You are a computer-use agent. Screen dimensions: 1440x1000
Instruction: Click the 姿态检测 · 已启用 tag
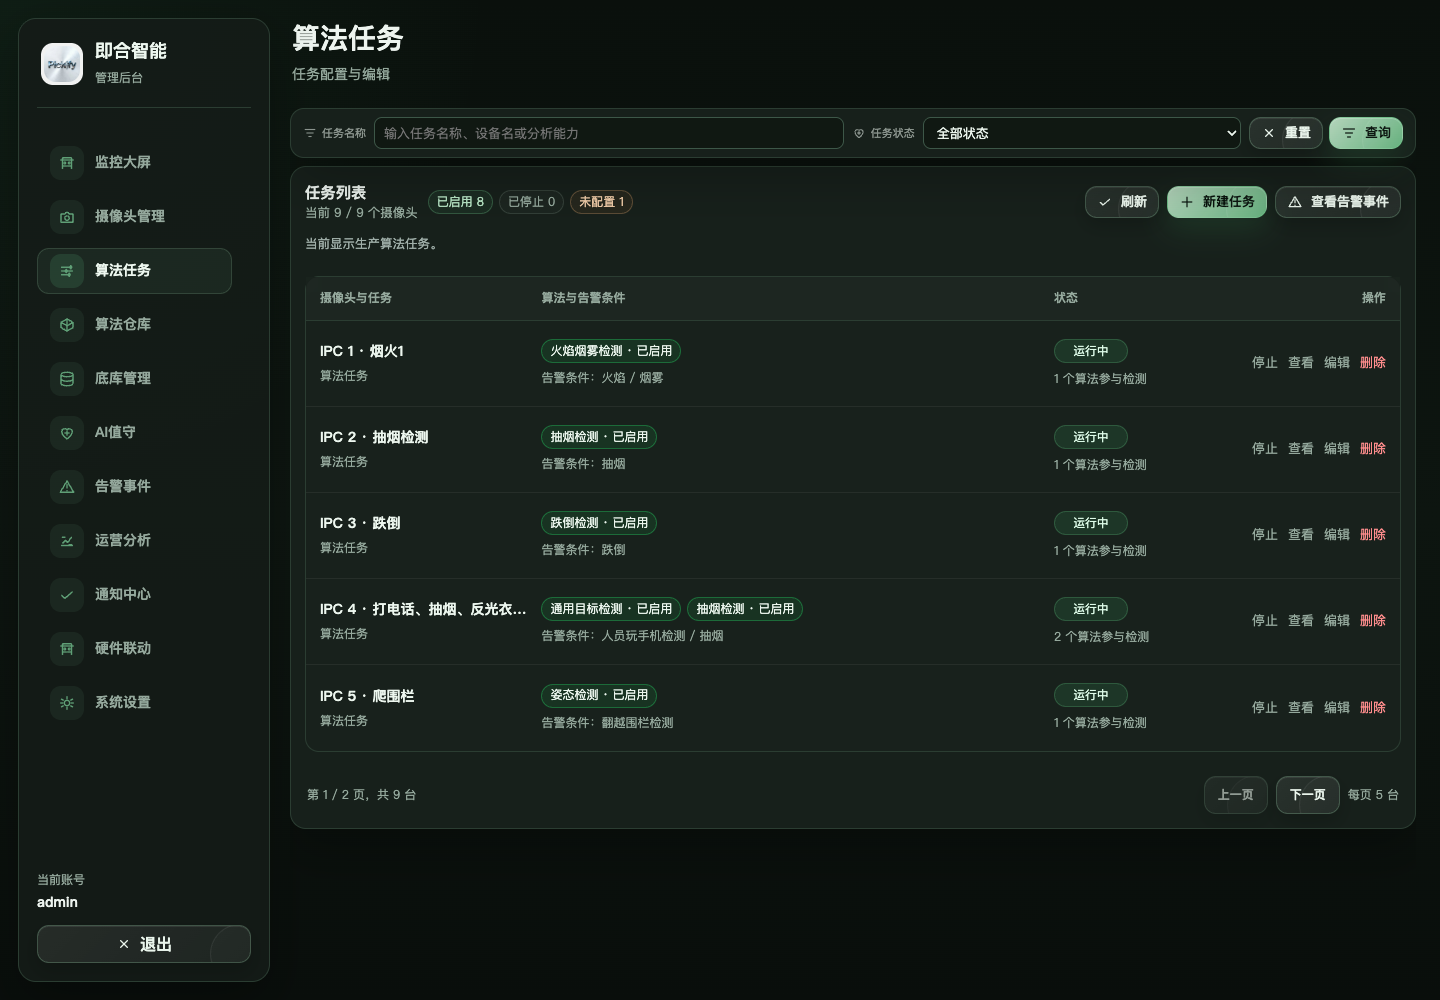pyautogui.click(x=599, y=695)
